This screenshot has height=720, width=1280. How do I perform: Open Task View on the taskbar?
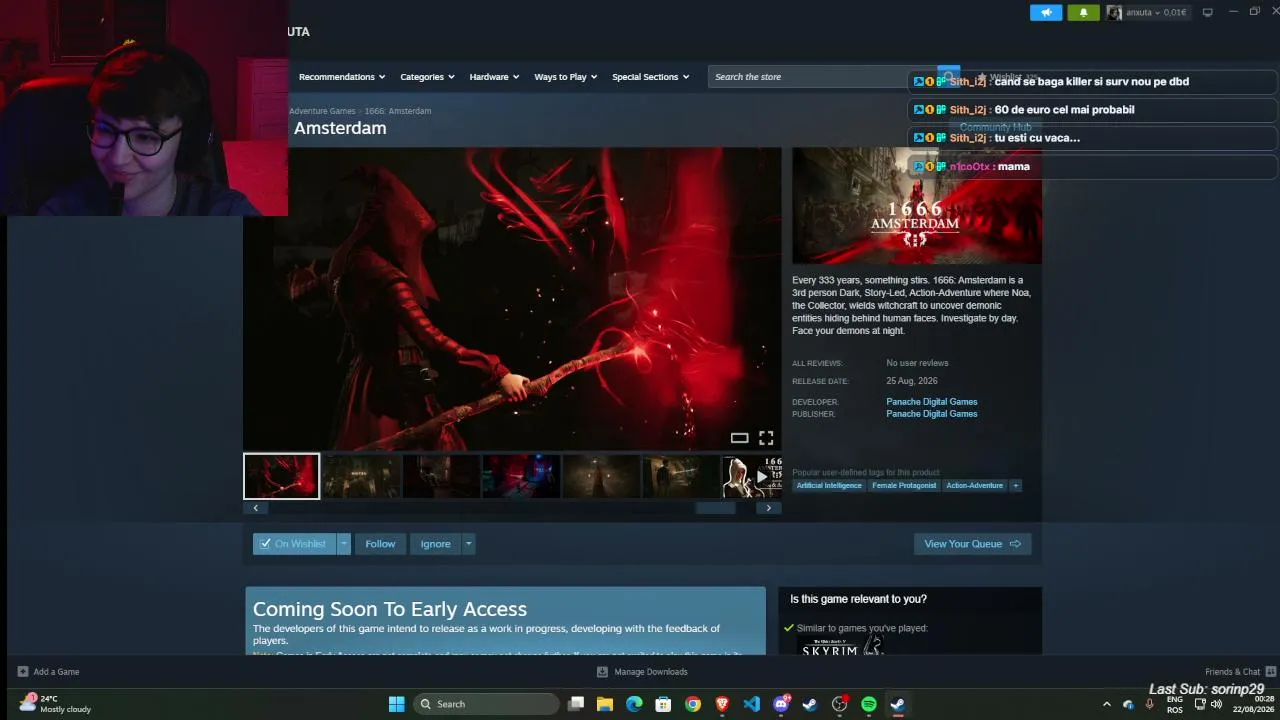pos(576,704)
